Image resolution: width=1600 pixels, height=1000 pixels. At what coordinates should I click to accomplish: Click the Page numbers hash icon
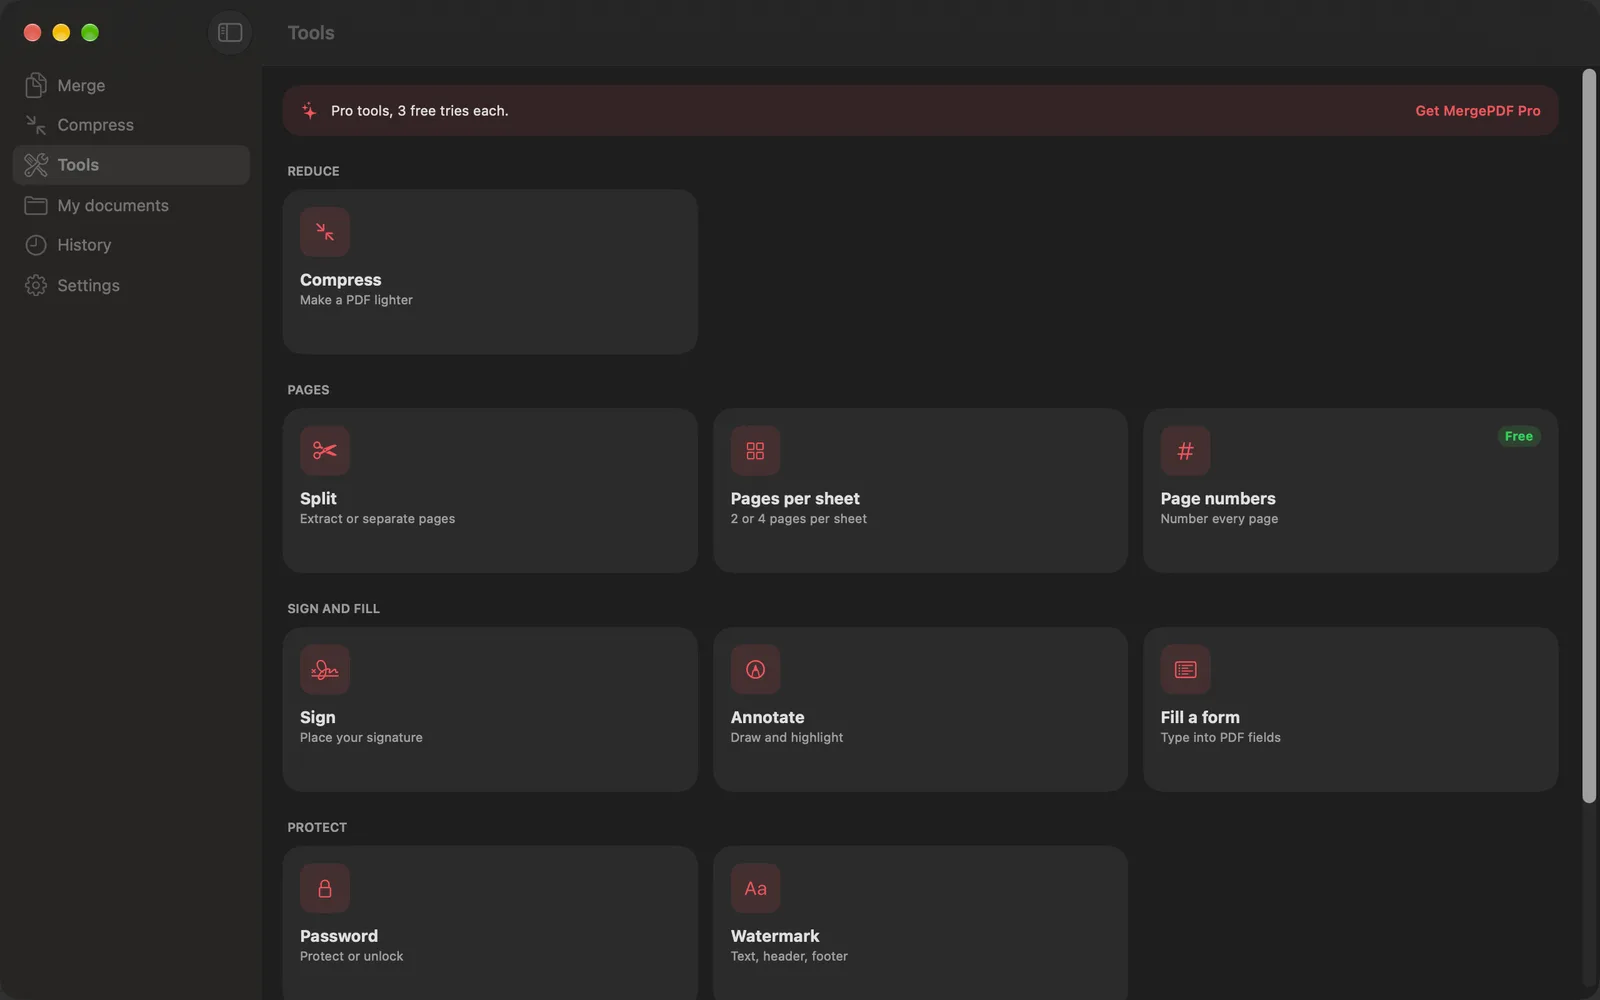[x=1185, y=451]
